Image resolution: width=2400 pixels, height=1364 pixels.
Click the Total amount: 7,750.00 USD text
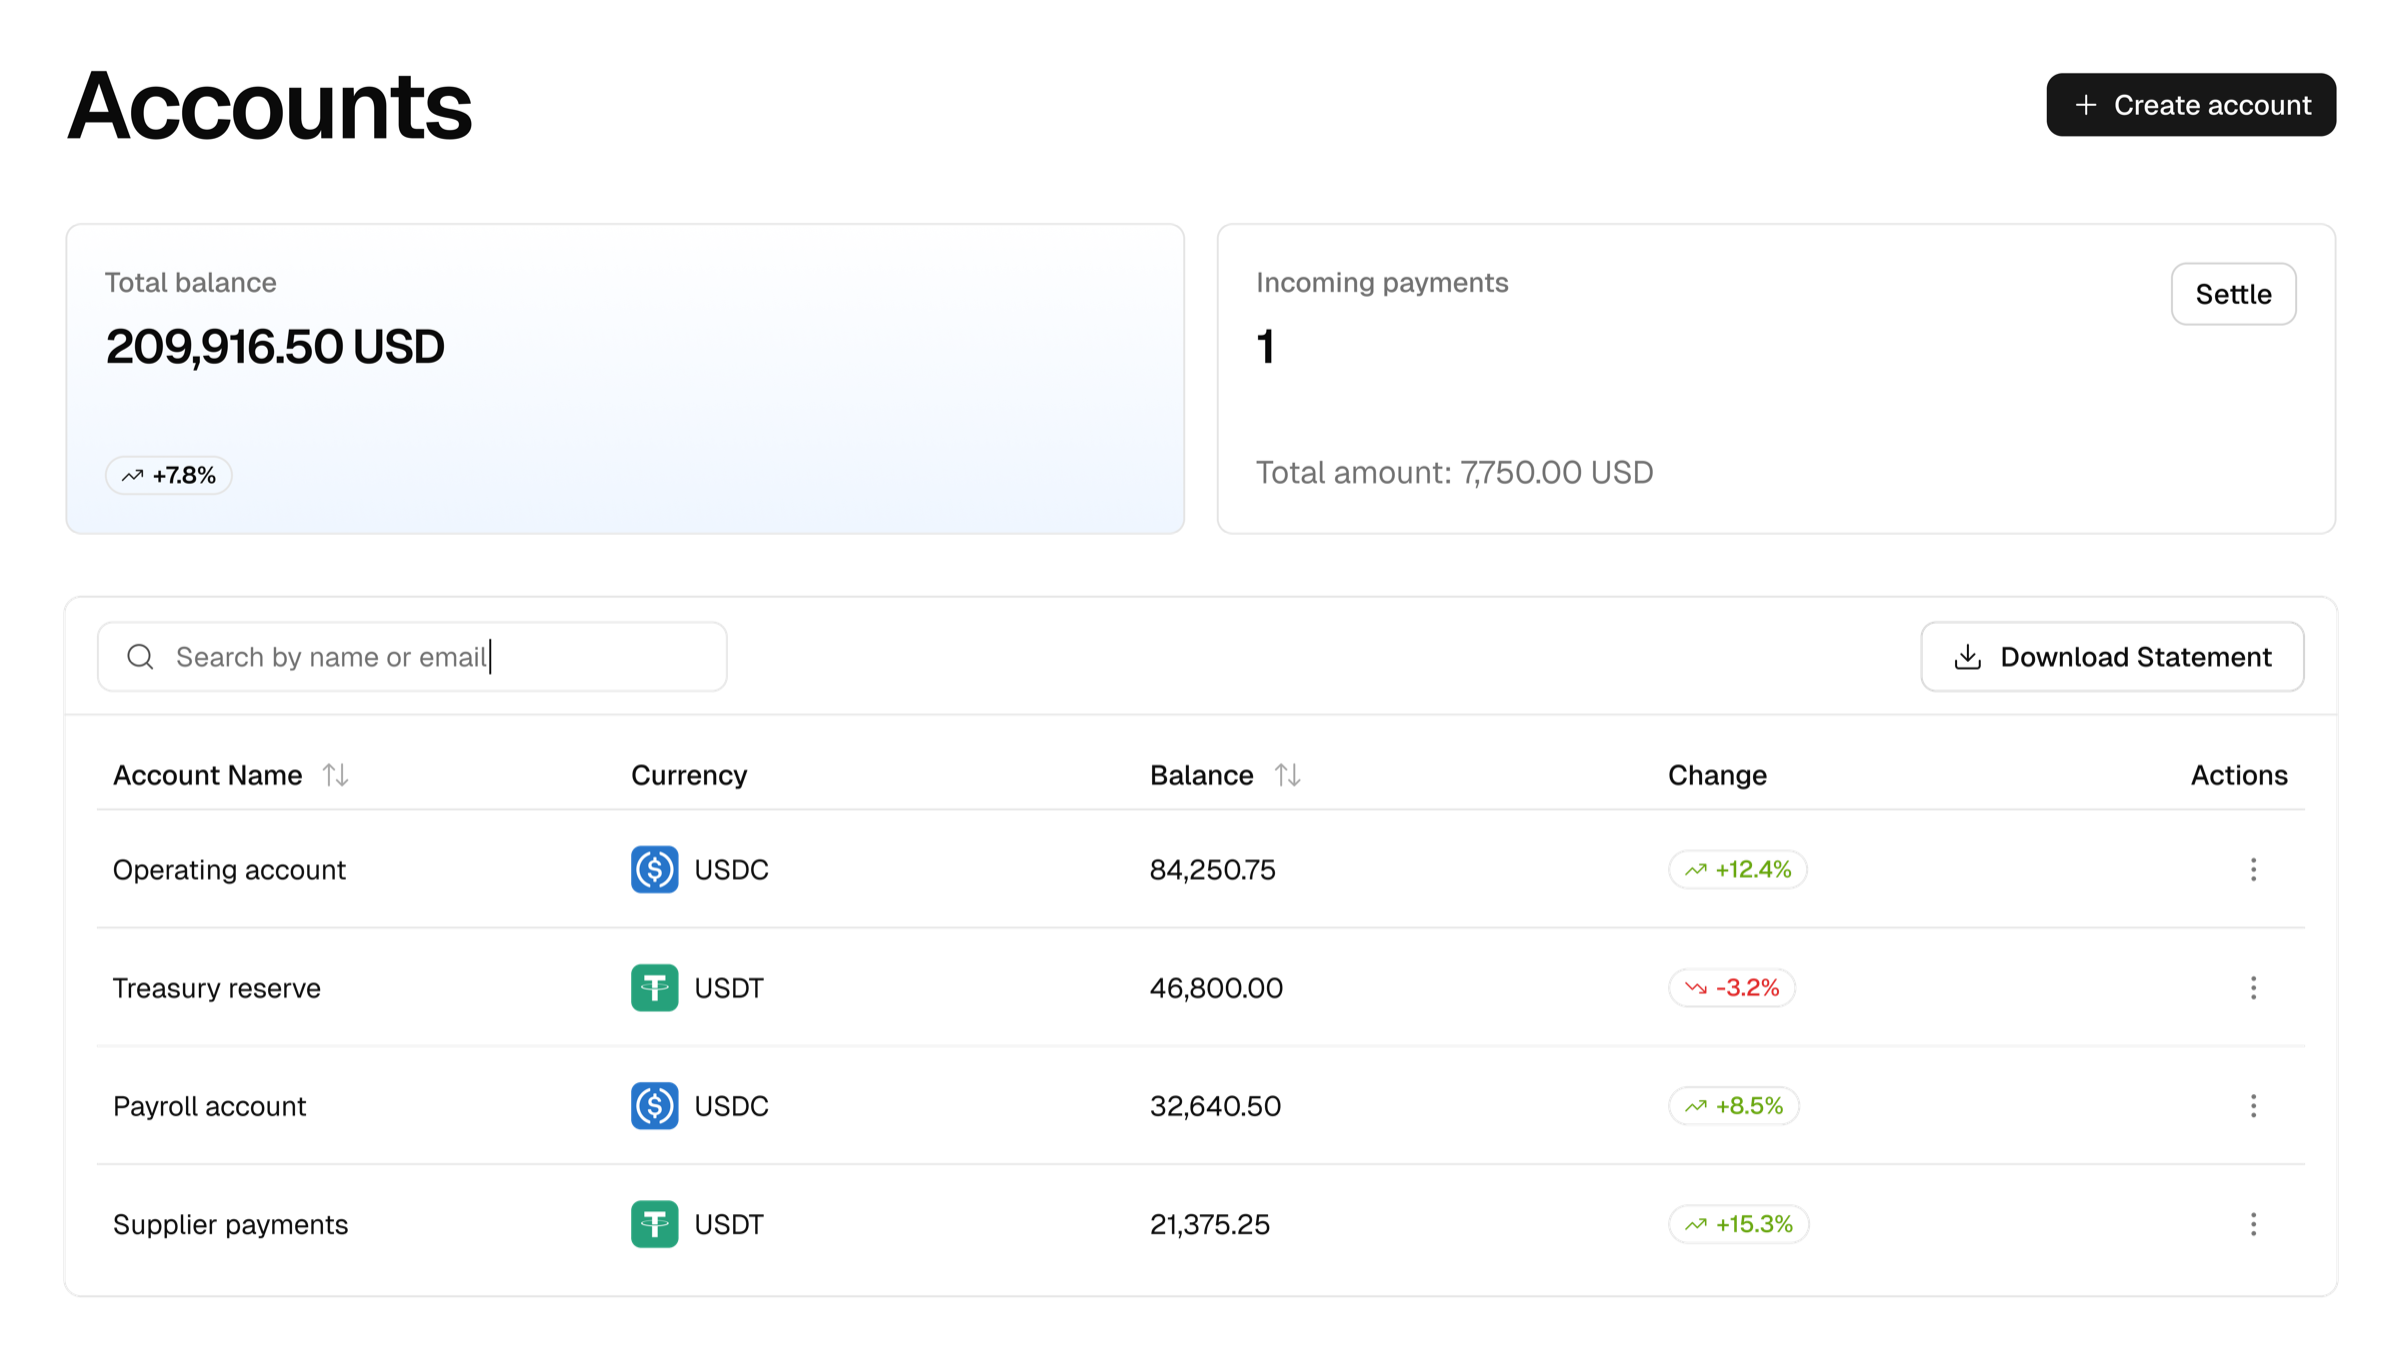pos(1455,472)
